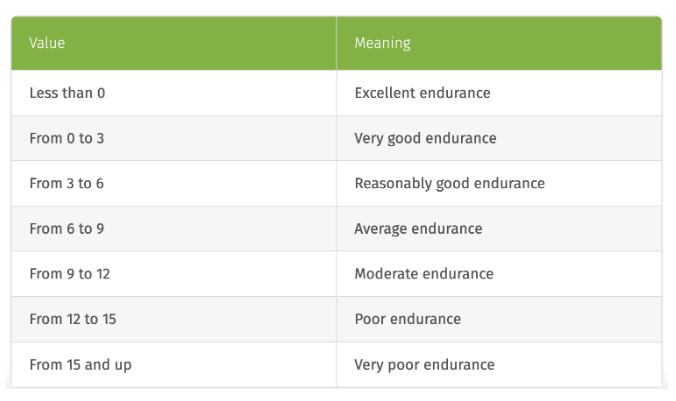
Task: Select the 'From 9 to 12' cell
Action: pos(174,274)
